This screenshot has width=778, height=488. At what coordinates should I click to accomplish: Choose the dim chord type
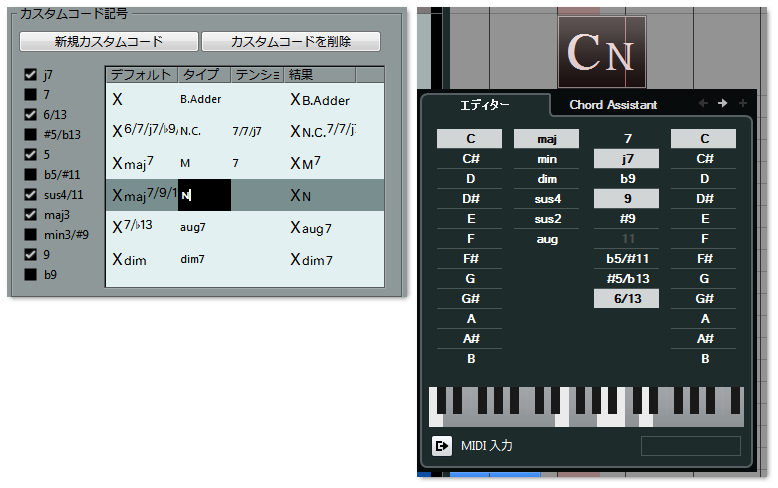pos(546,179)
